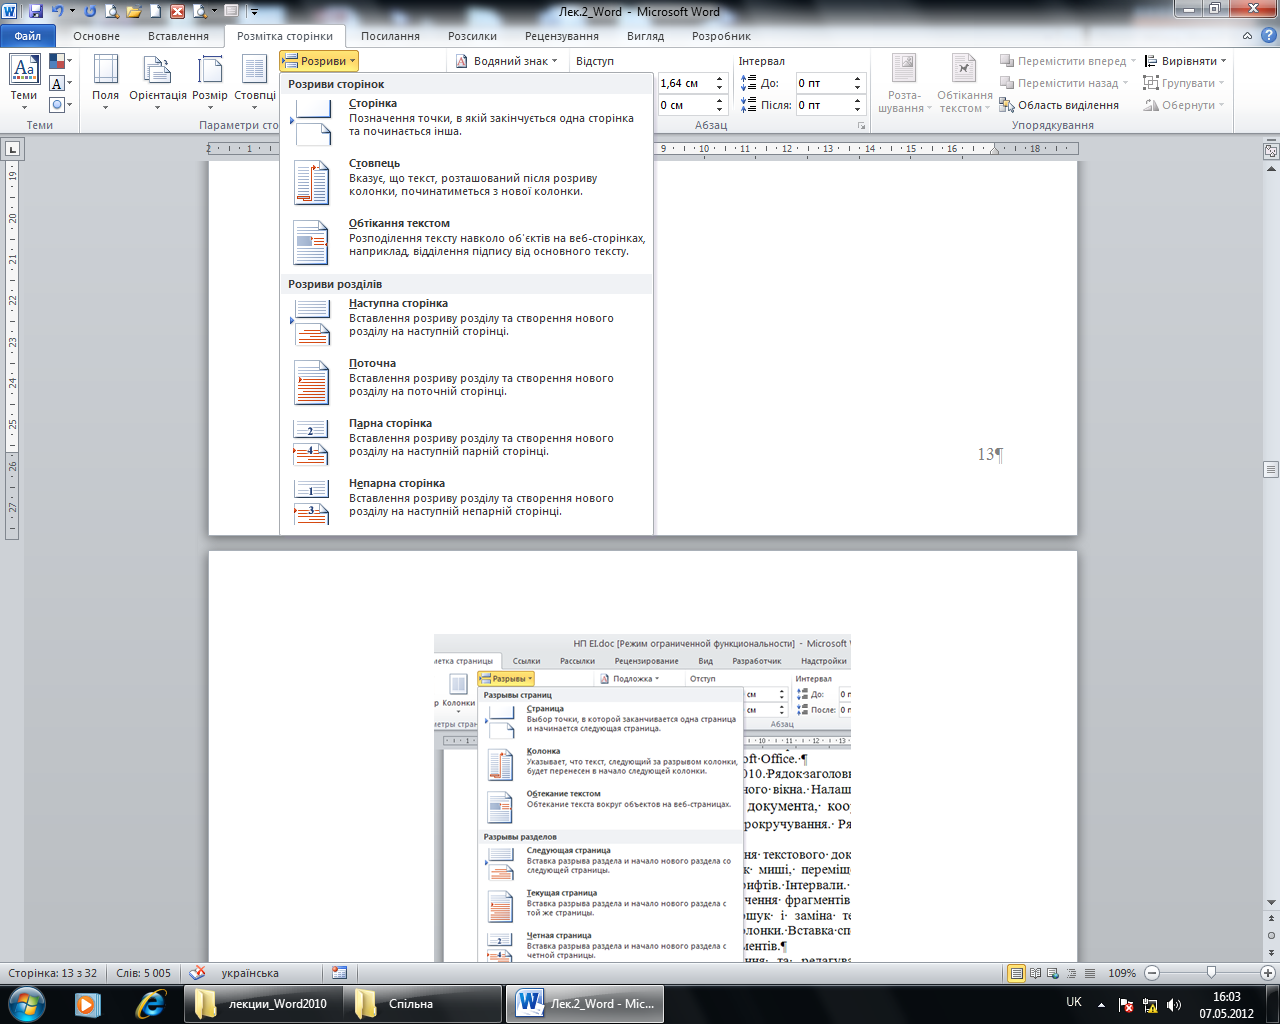Collapse the Розриви breaks dropdown

pyautogui.click(x=319, y=61)
